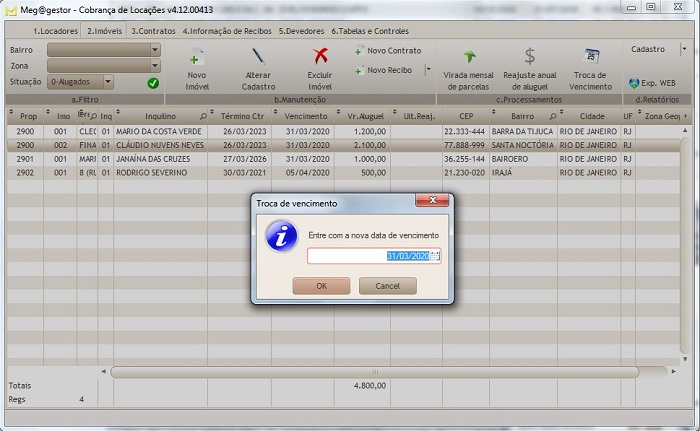This screenshot has height=431, width=700.
Task: Click Novo Contrato button
Action: coord(388,50)
